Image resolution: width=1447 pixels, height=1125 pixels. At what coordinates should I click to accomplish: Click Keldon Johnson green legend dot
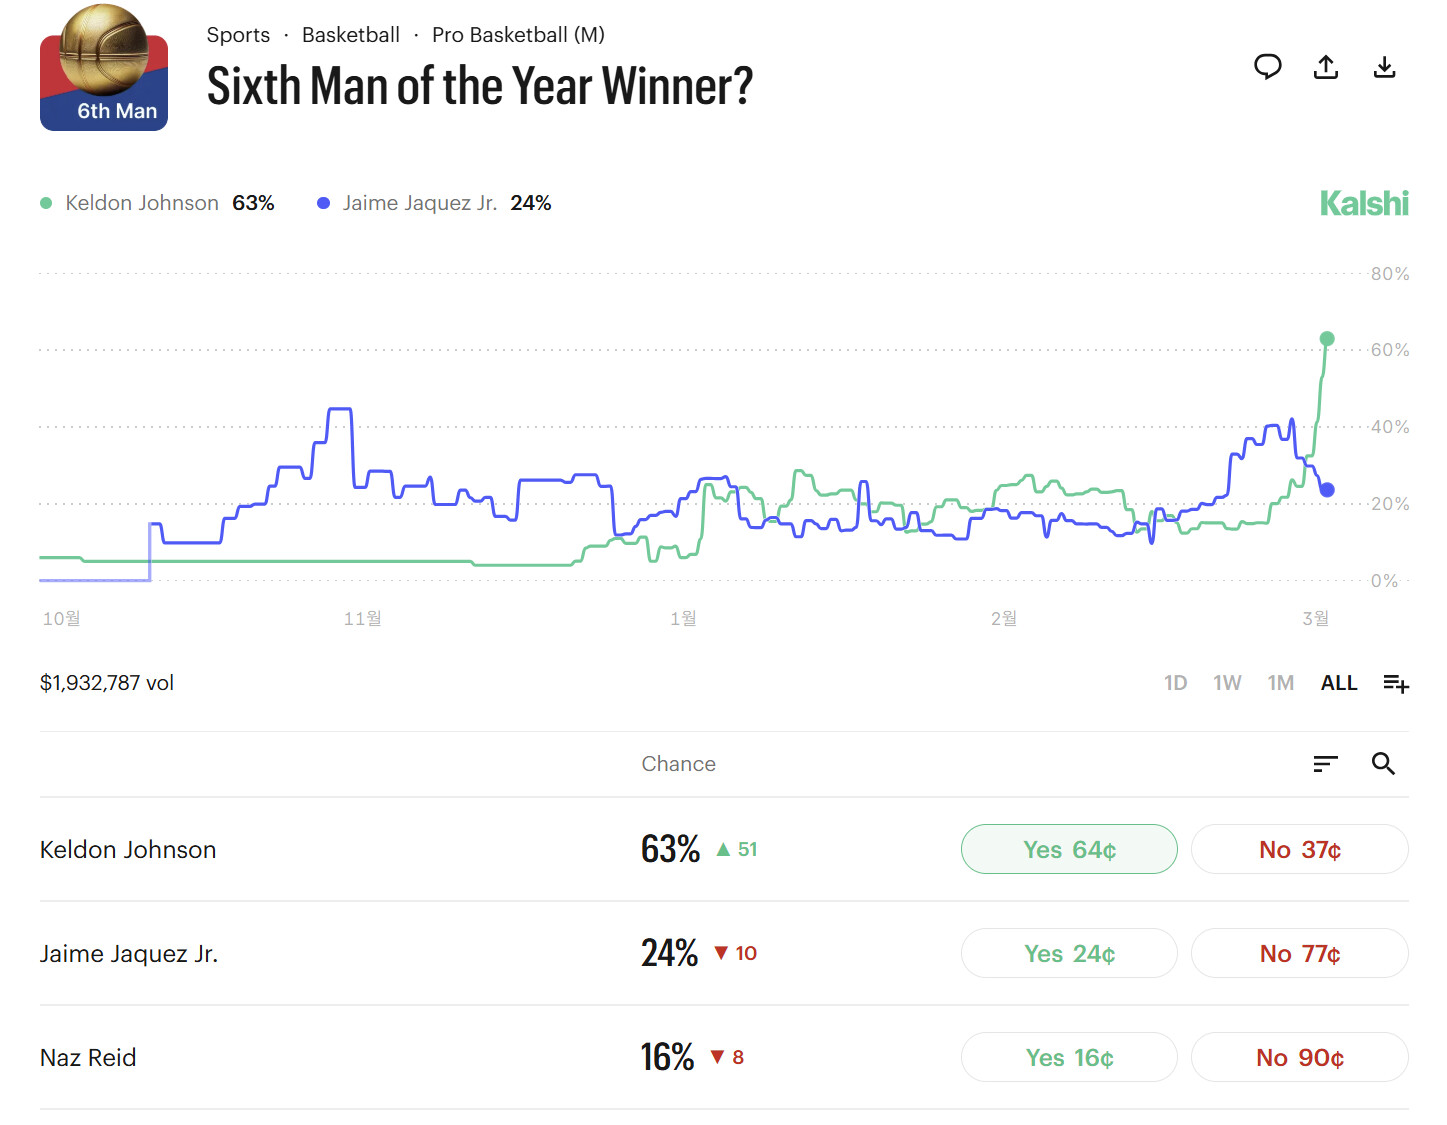click(x=46, y=203)
